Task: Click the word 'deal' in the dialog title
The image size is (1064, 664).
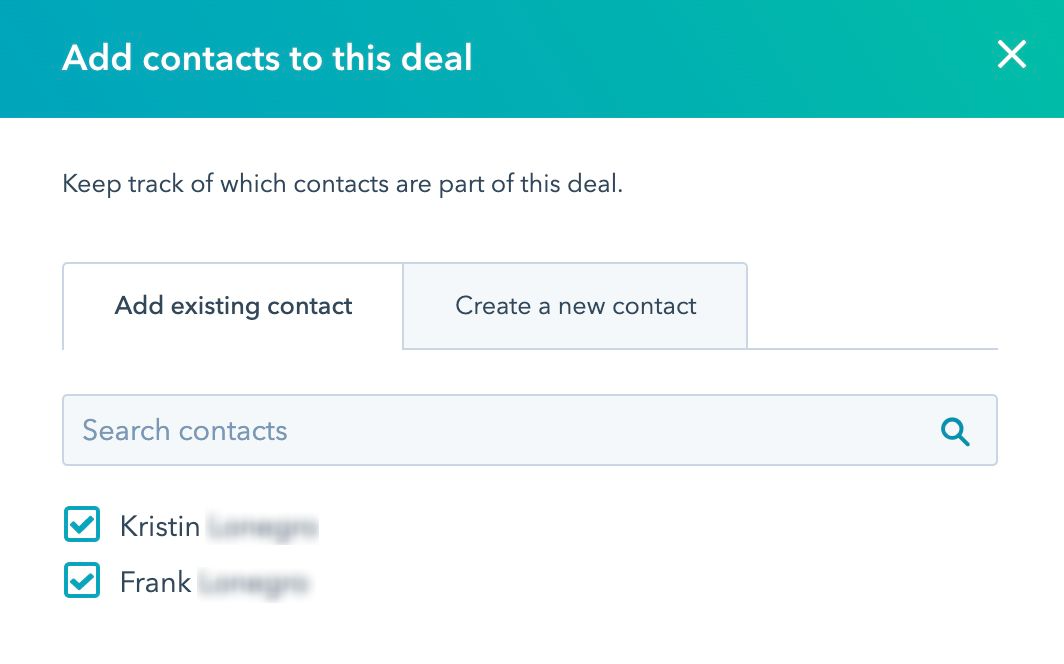Action: [432, 58]
